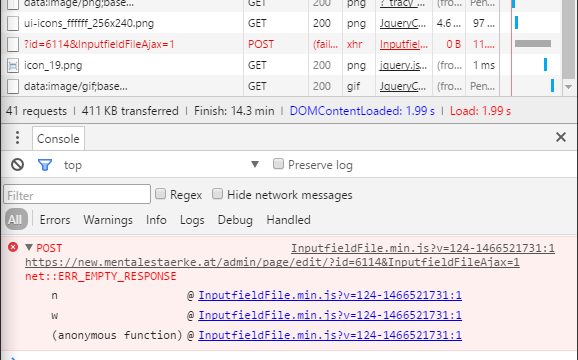Open the anonymous function source link
The width and height of the screenshot is (578, 360).
330,335
